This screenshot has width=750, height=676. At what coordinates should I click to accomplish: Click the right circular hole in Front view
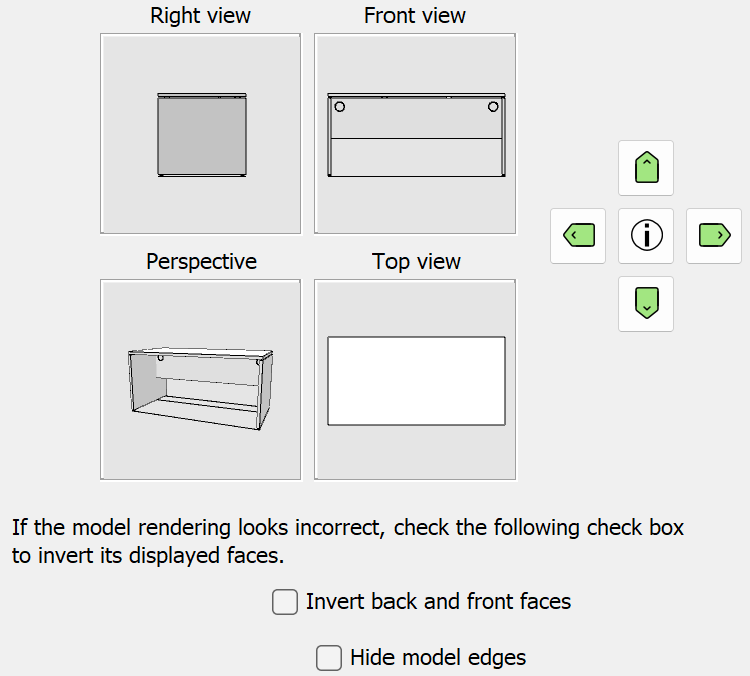click(x=492, y=106)
